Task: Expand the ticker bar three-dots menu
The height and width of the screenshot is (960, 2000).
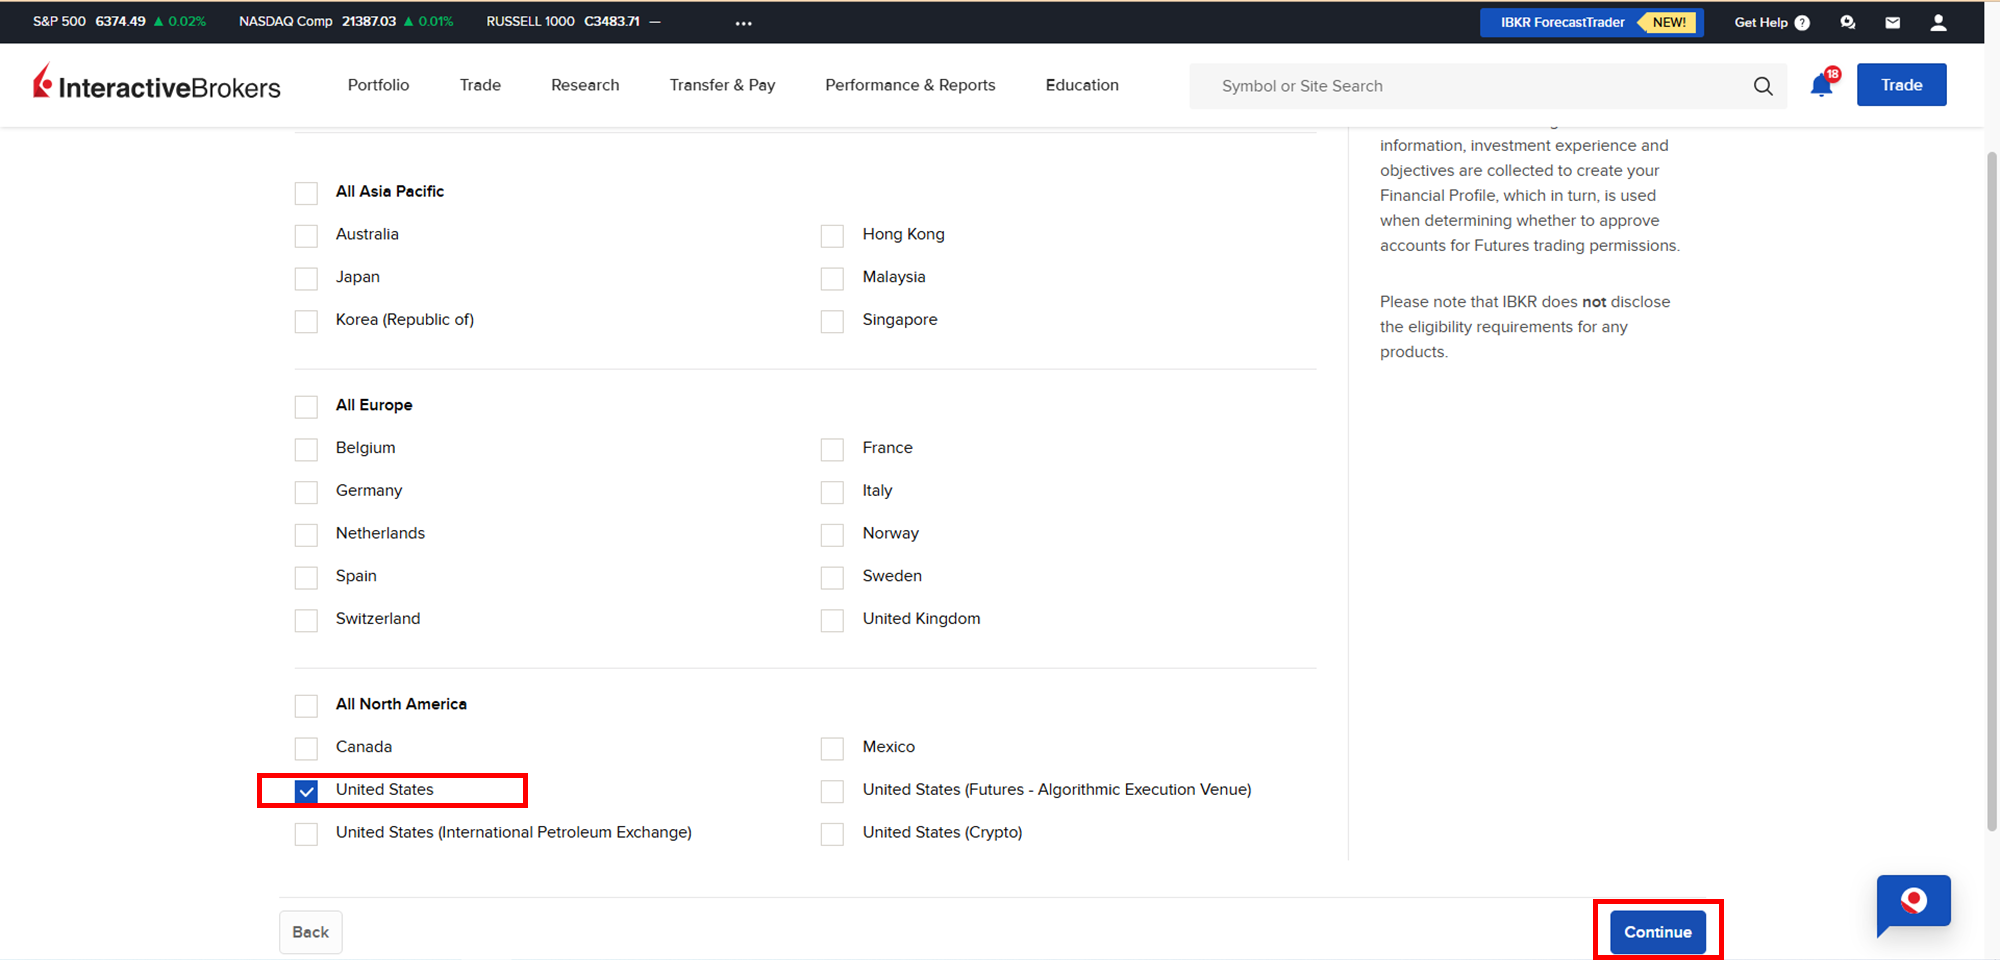Action: [743, 23]
